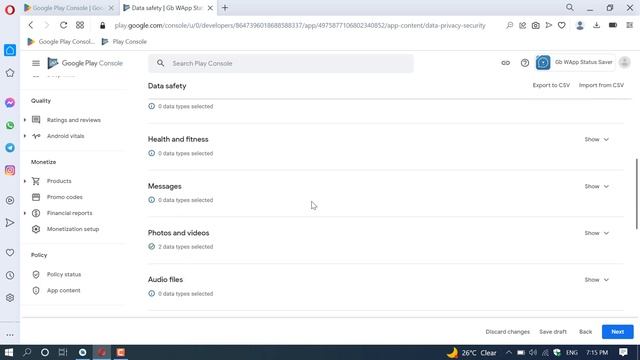Show Photos and videos data types
This screenshot has width=640, height=360.
(x=596, y=233)
